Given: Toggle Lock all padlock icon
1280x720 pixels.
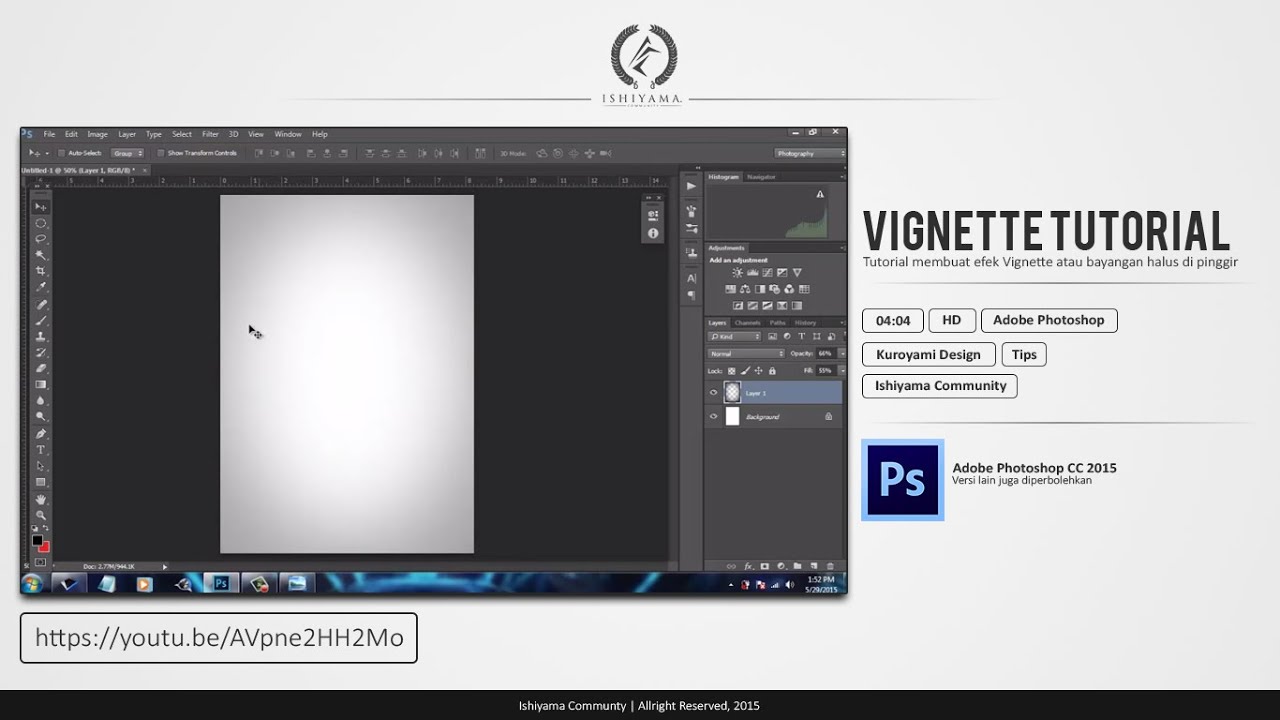Looking at the screenshot, I should 772,371.
